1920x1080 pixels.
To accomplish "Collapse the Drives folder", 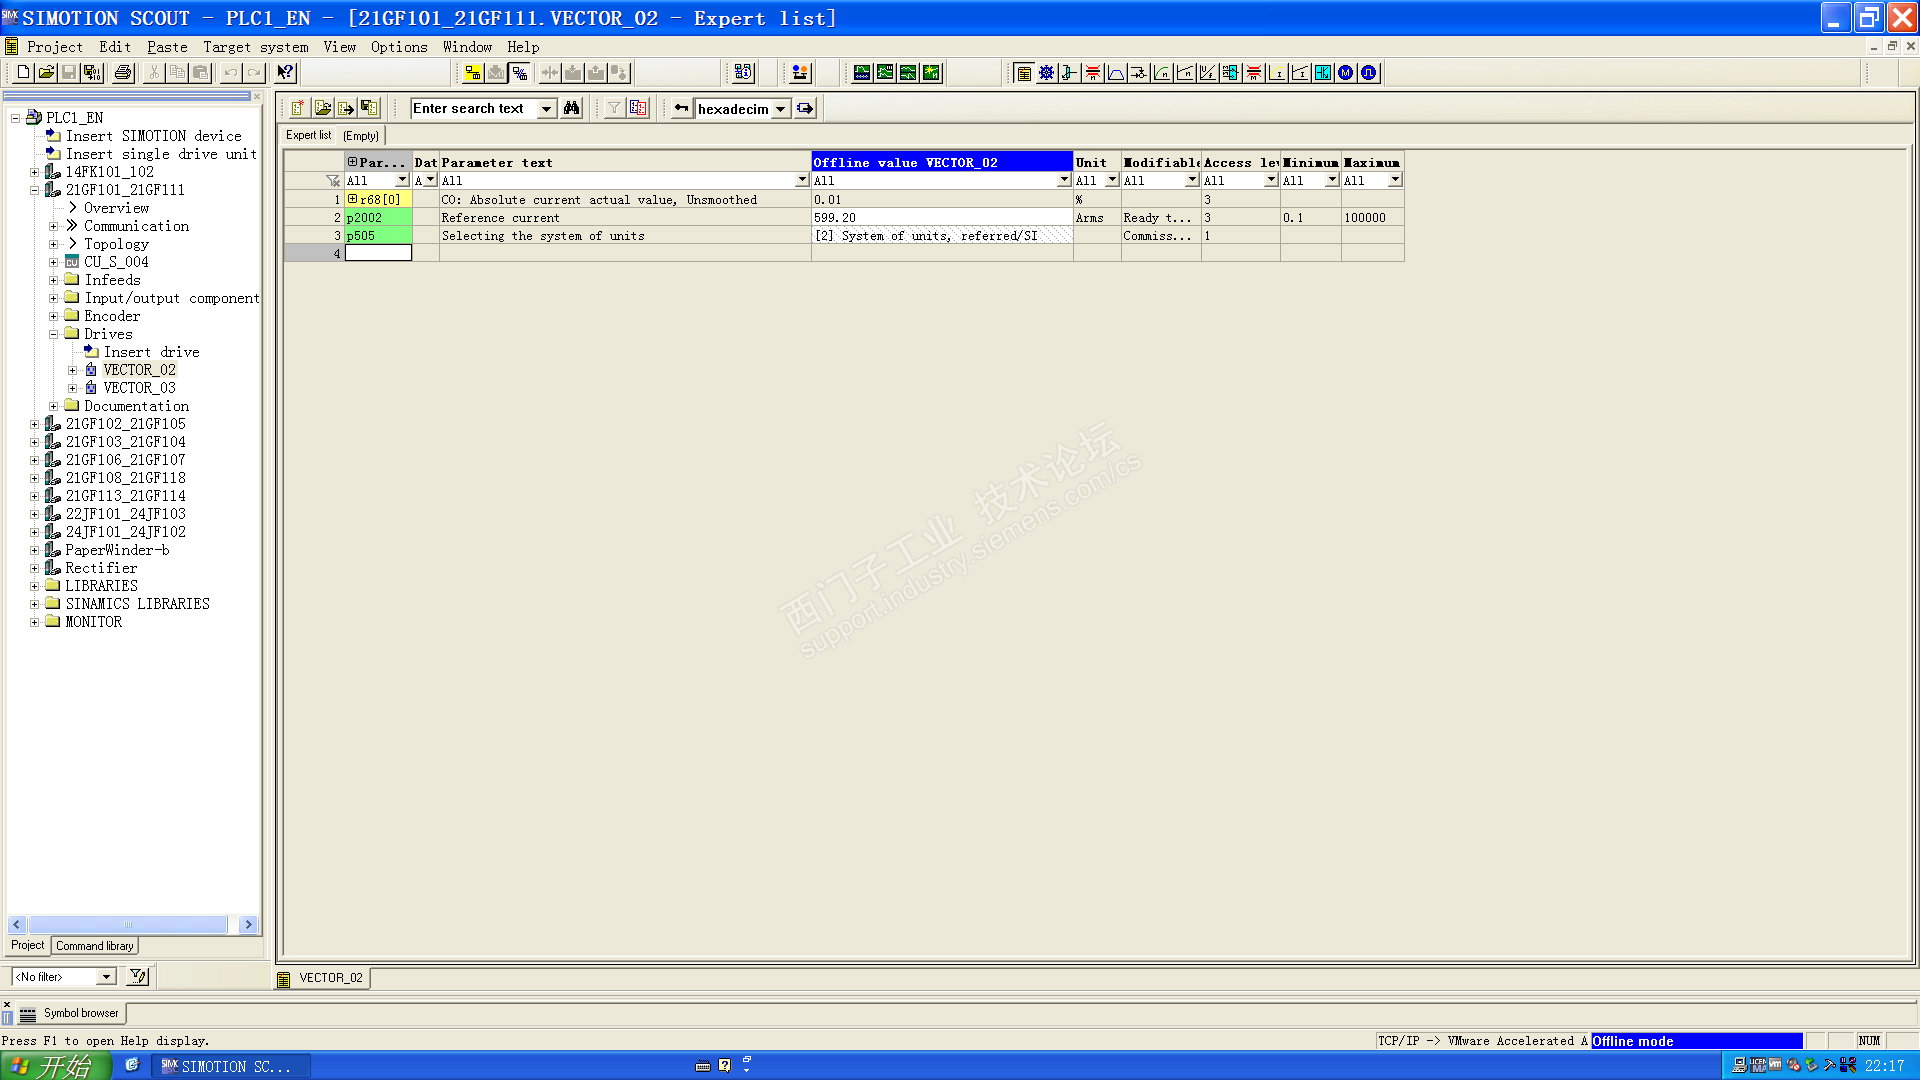I will pyautogui.click(x=54, y=334).
